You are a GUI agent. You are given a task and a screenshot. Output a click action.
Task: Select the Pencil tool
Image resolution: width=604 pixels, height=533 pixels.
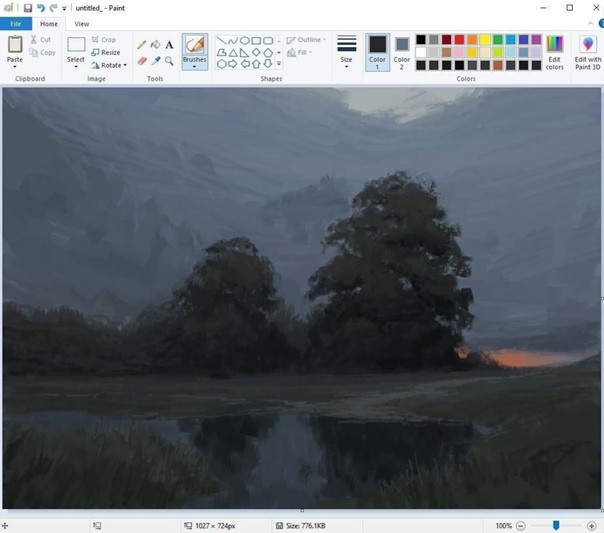point(141,45)
